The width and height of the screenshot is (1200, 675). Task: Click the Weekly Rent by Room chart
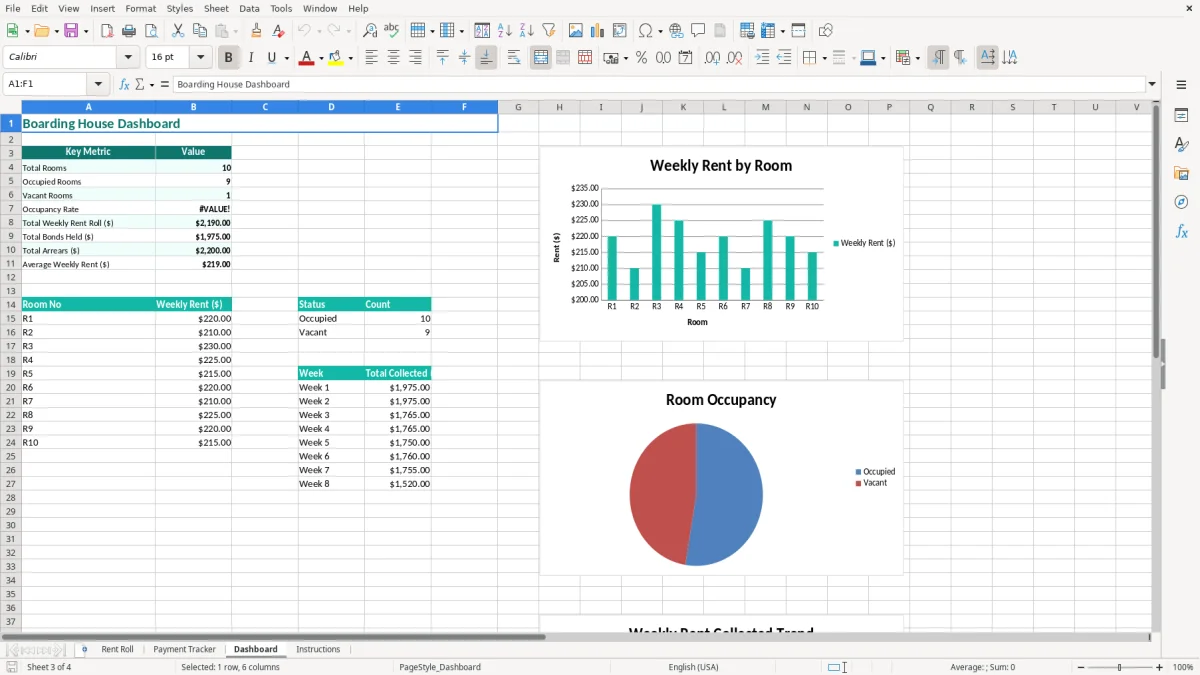pyautogui.click(x=721, y=244)
